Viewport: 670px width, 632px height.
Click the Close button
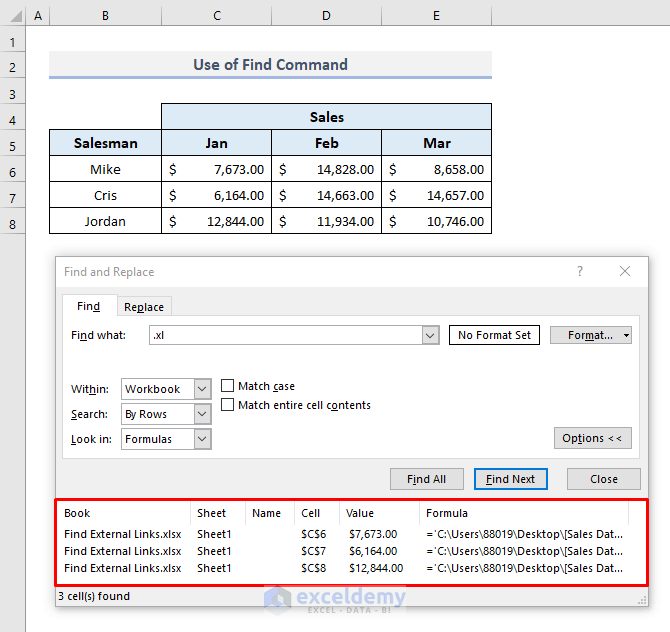point(604,479)
